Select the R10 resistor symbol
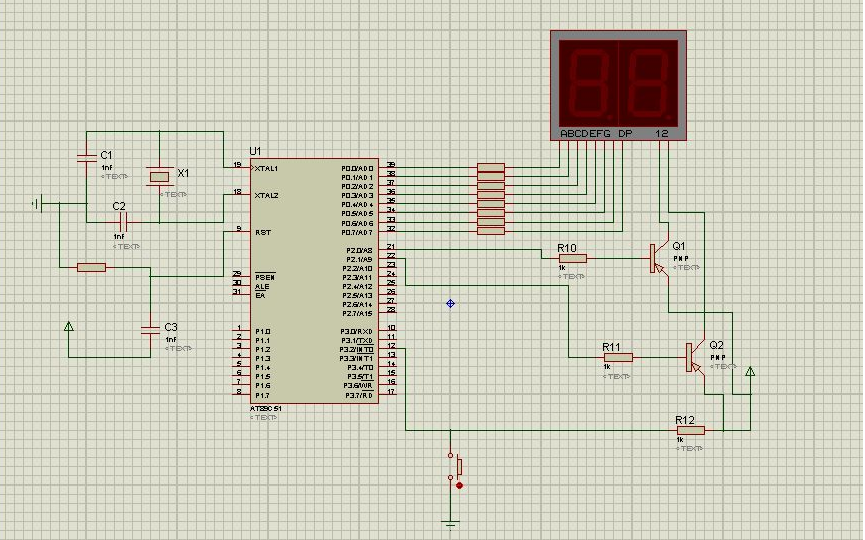Viewport: 865px width, 540px height. click(573, 258)
